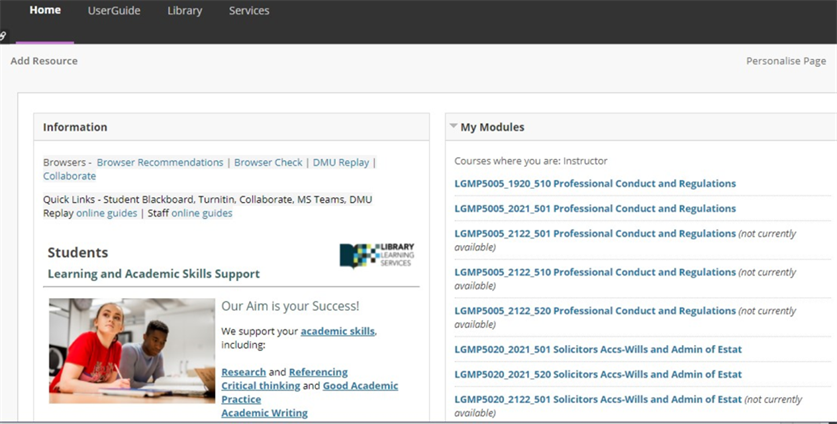Click the Information panel header
This screenshot has height=424, width=837.
[232, 127]
